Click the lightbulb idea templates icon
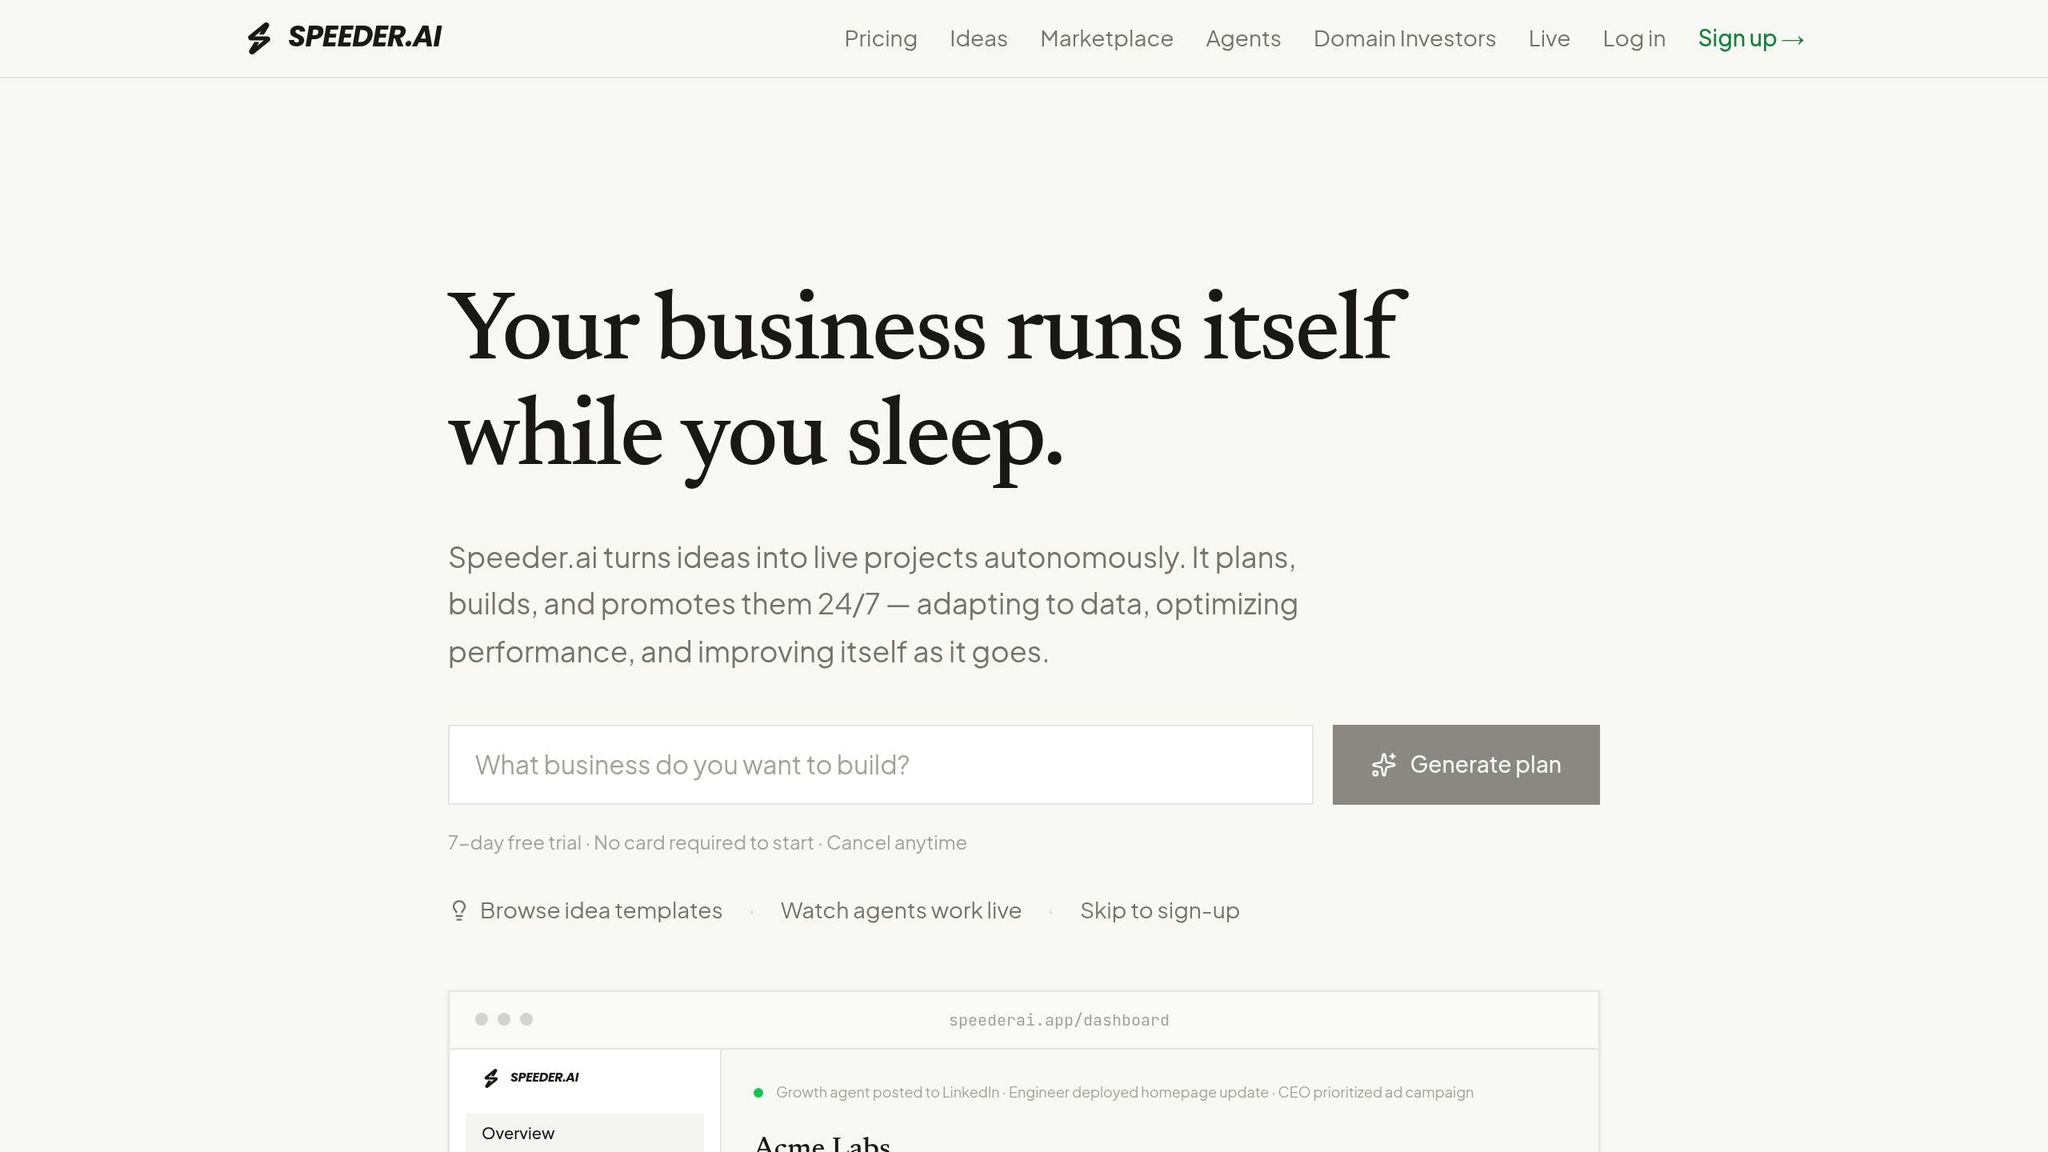 pyautogui.click(x=459, y=910)
